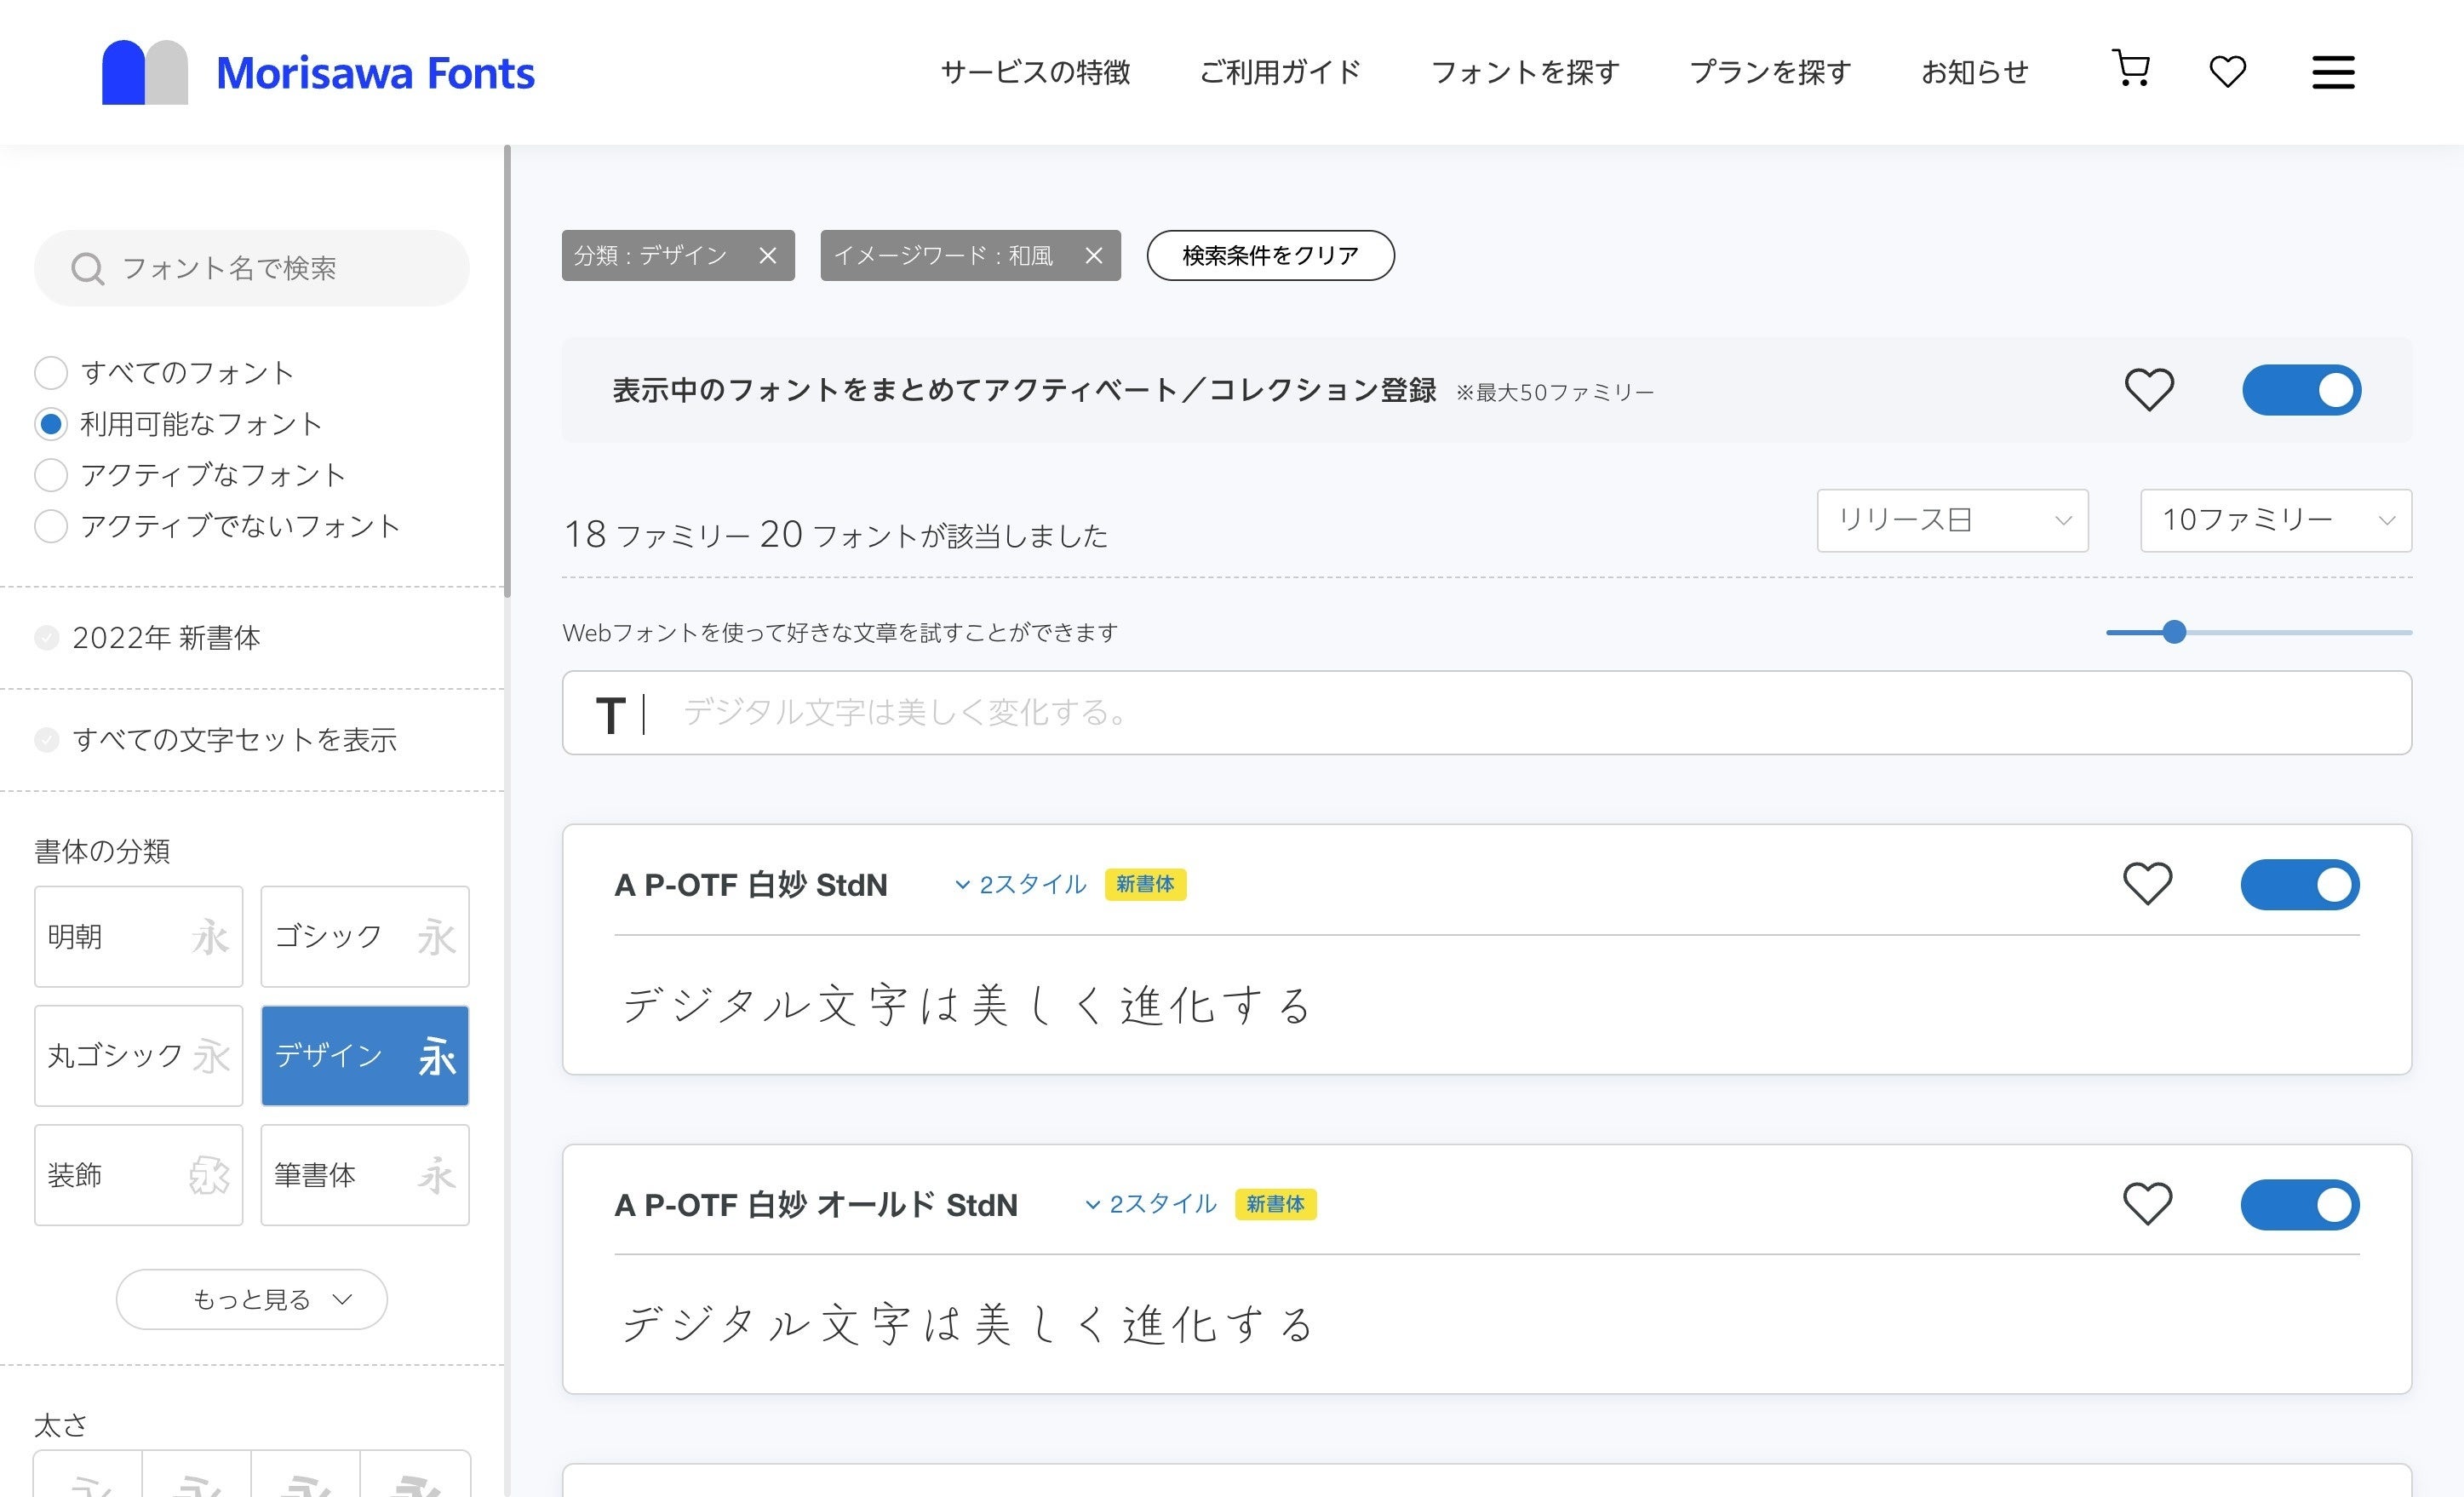Toggle the batch activate switch off
Screen dimensions: 2464x1497
click(2302, 390)
